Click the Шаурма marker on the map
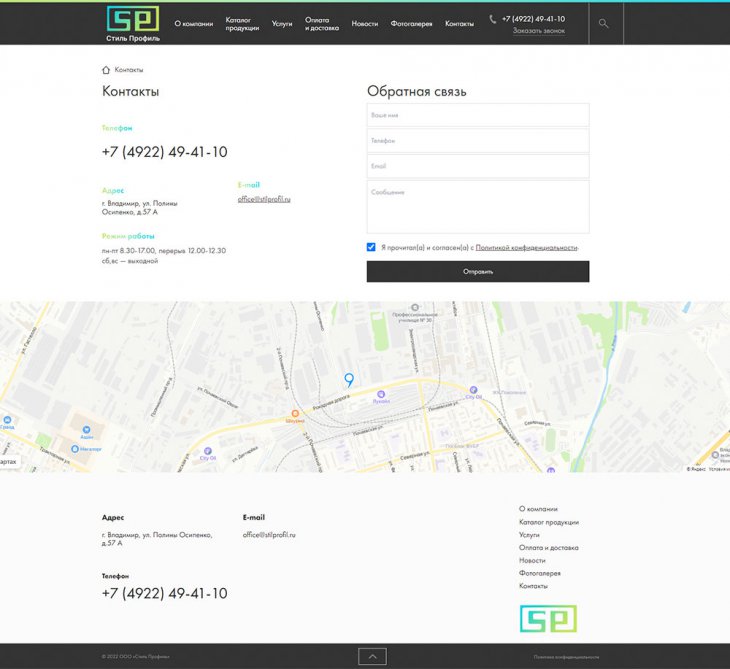The height and width of the screenshot is (669, 730). pyautogui.click(x=294, y=413)
